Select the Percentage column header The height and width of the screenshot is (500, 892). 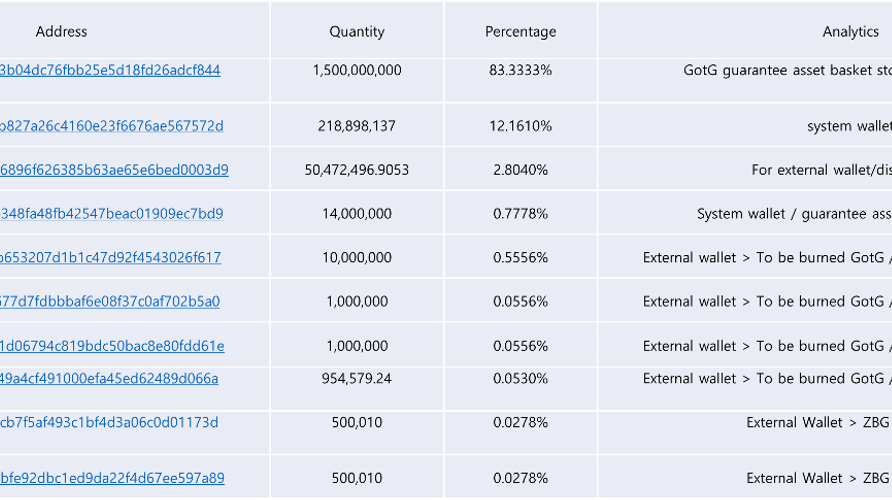point(520,32)
